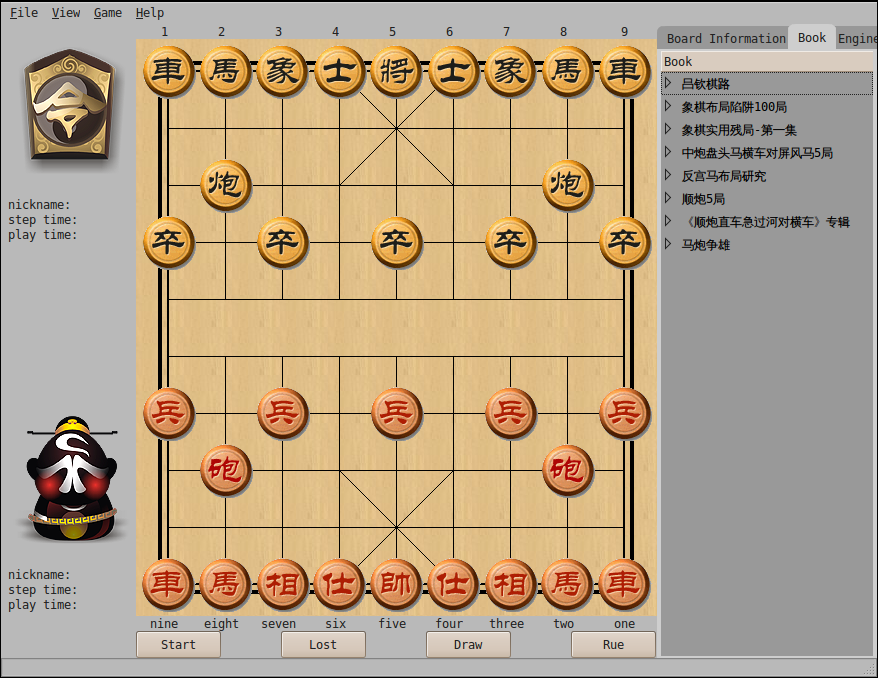The width and height of the screenshot is (878, 678).
Task: Select the red cannon on file two
Action: [x=567, y=470]
